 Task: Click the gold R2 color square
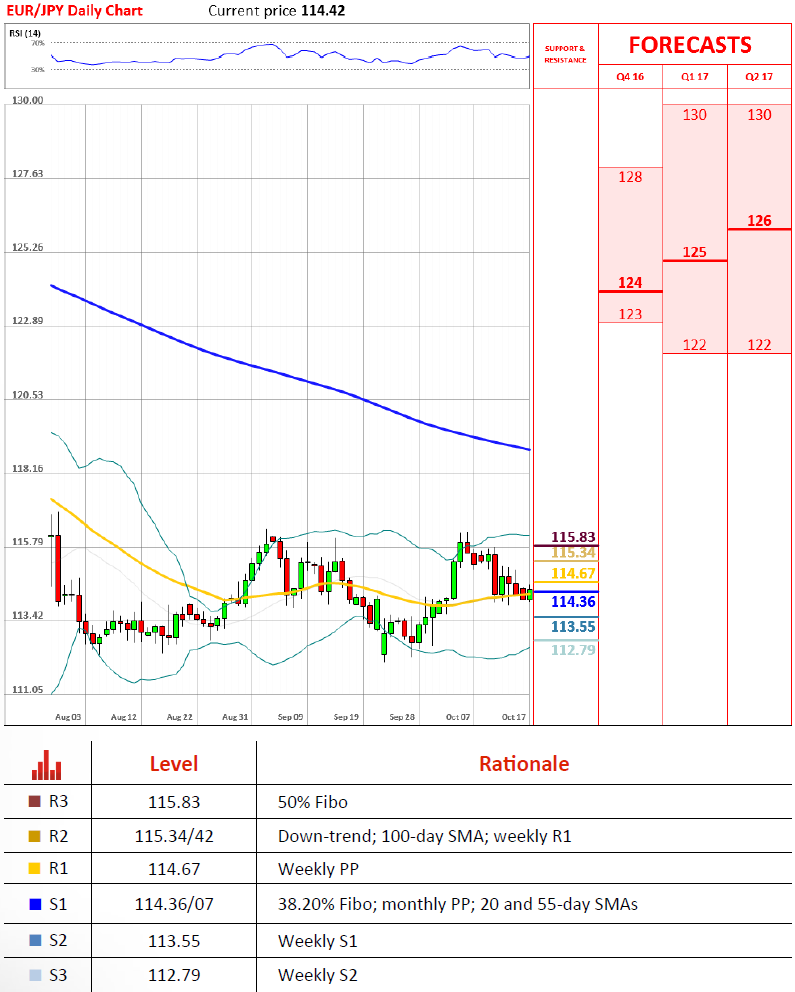36,835
